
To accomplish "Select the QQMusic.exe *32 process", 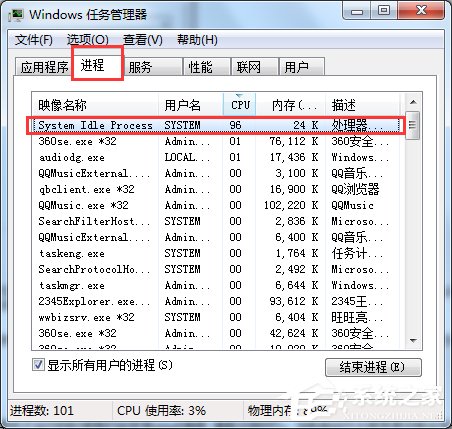I will pos(216,205).
